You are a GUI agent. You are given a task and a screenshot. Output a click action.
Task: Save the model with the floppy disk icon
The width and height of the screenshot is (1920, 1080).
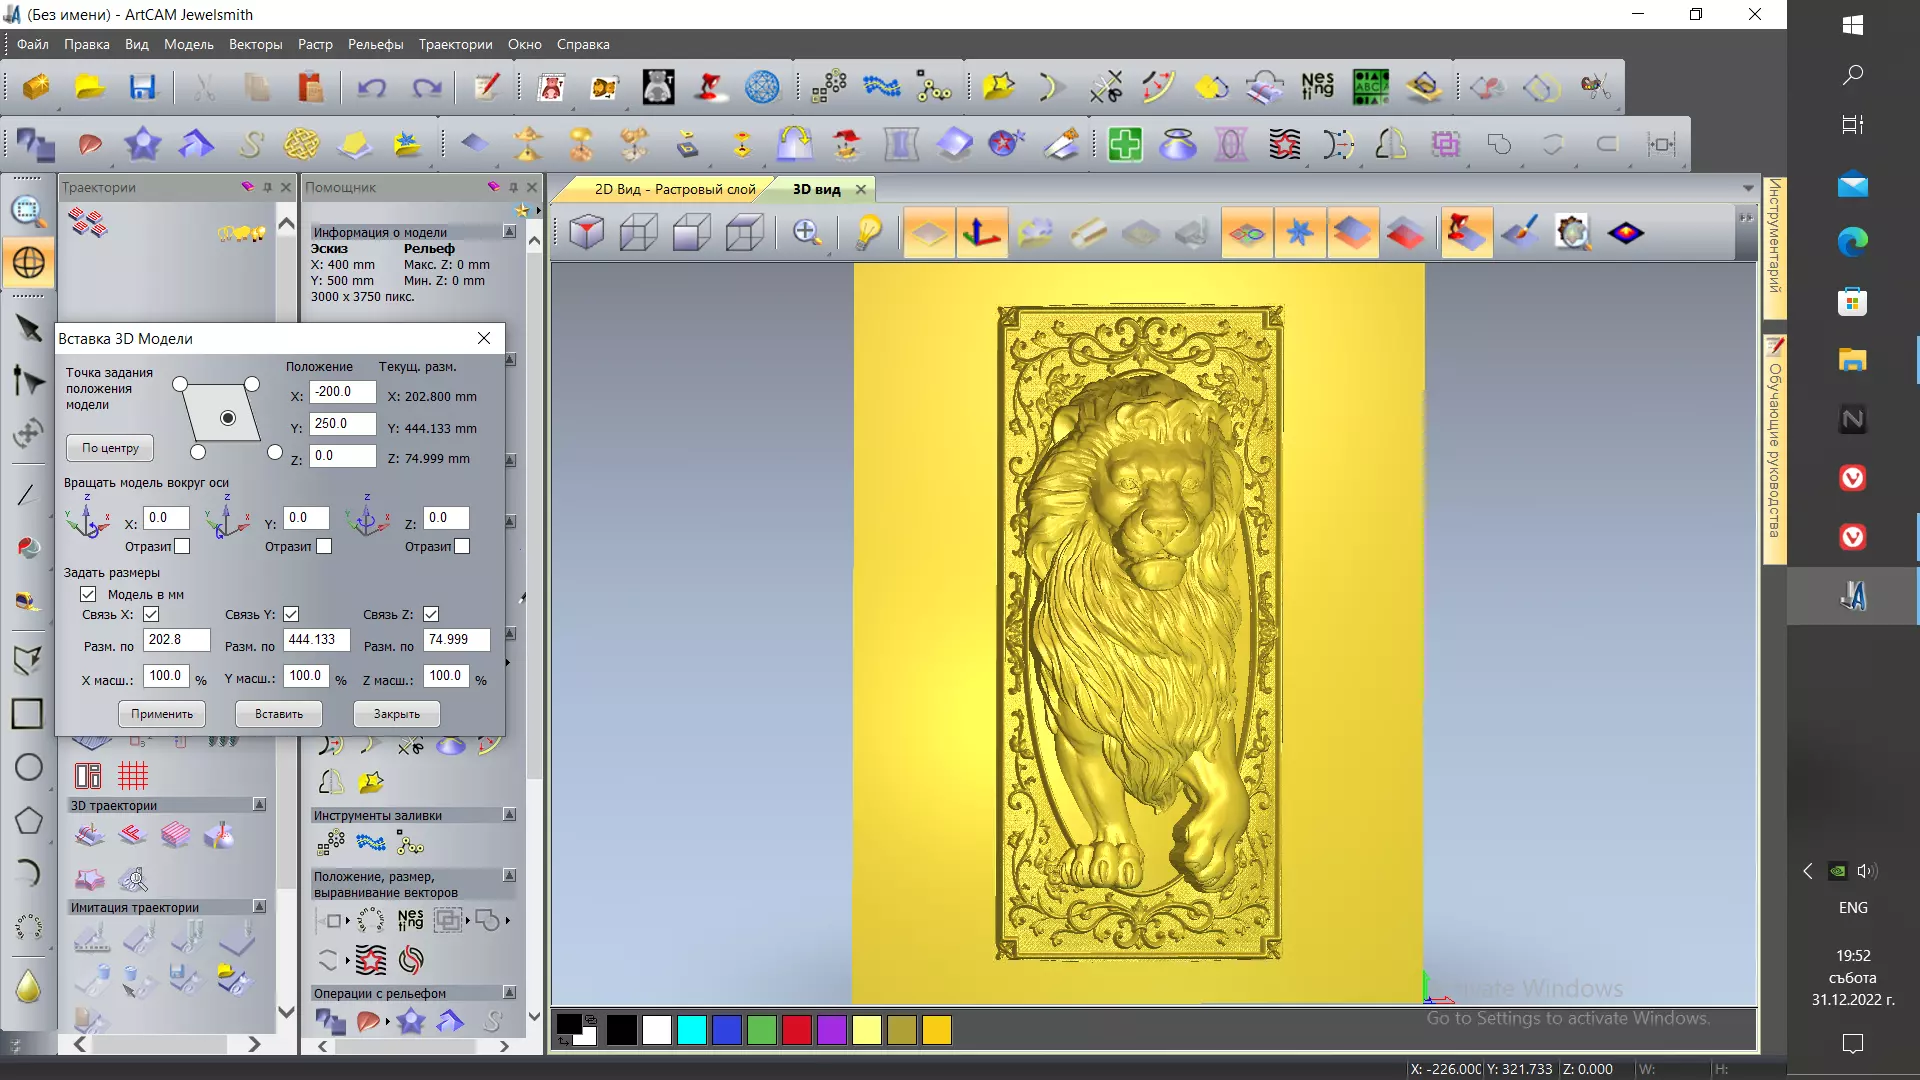point(143,87)
